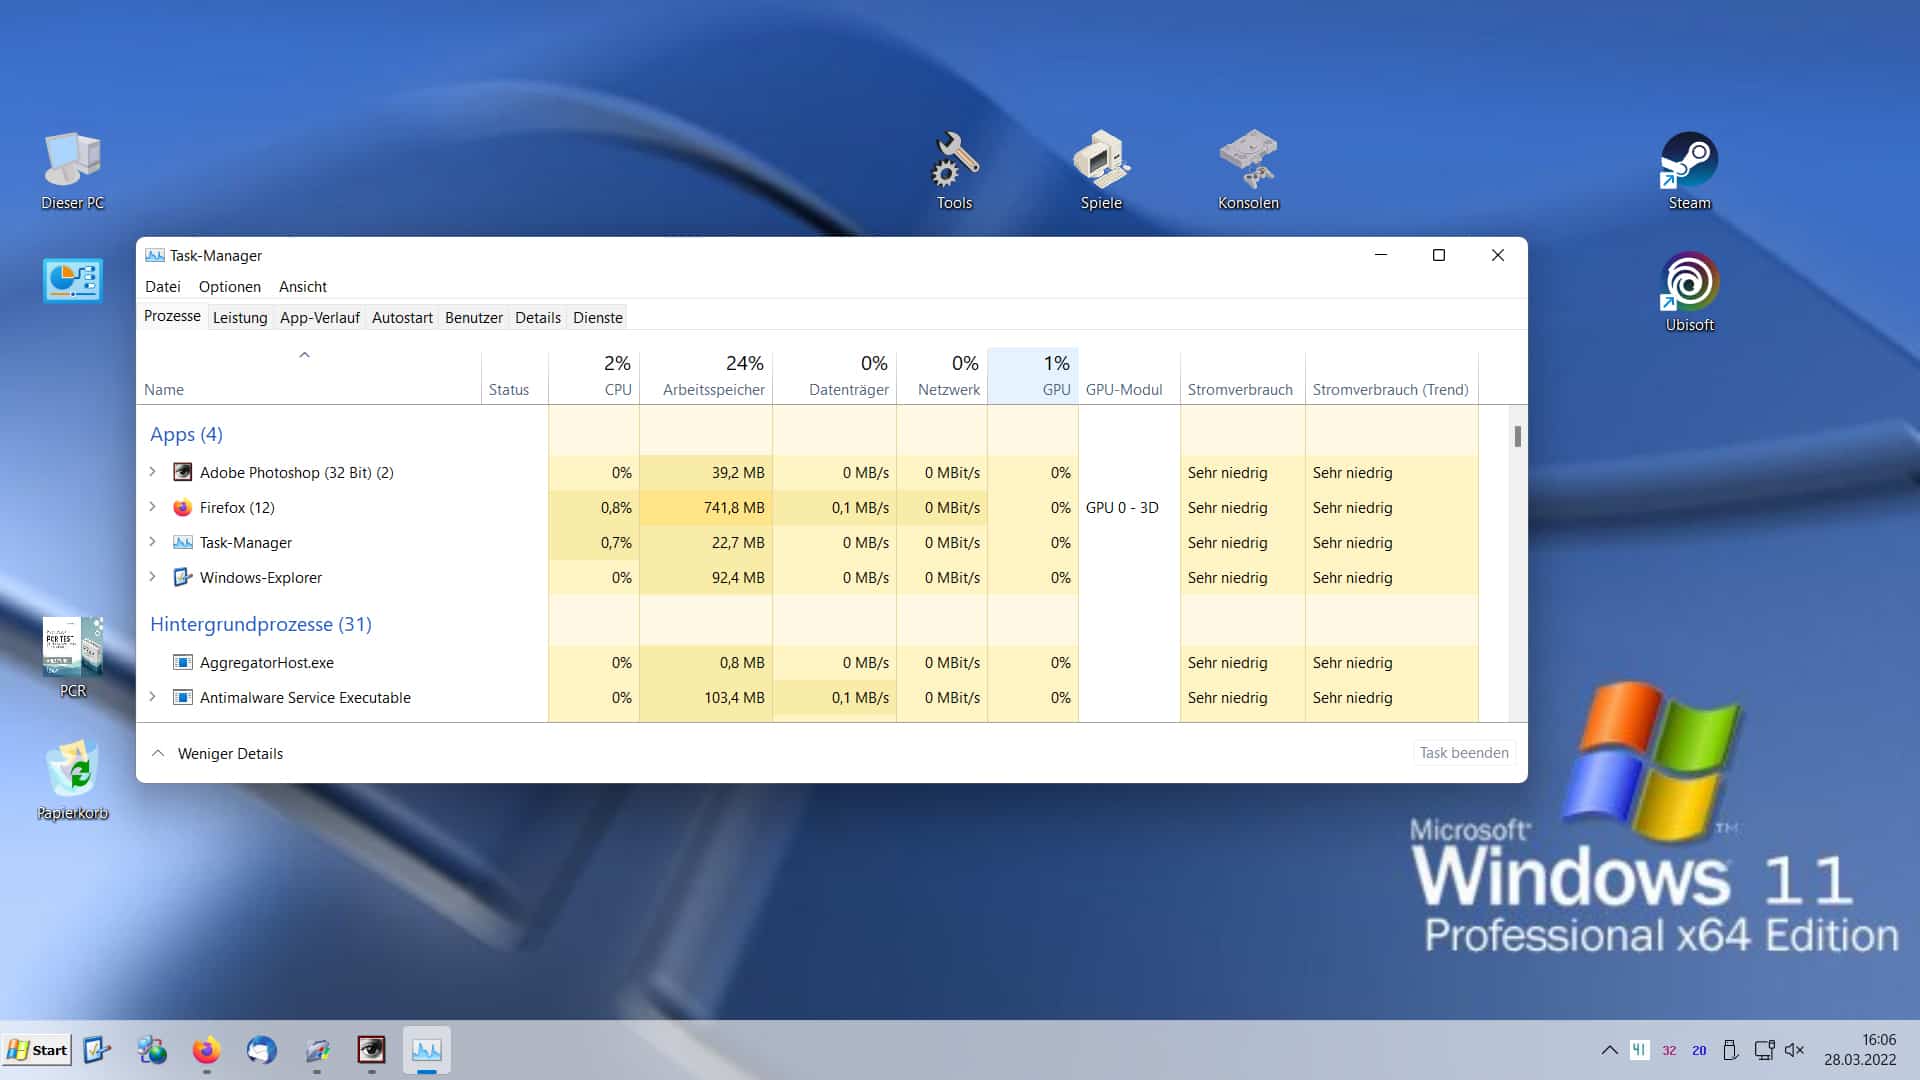Open the Konsolen desktop icon
This screenshot has height=1080, width=1920.
coord(1248,170)
